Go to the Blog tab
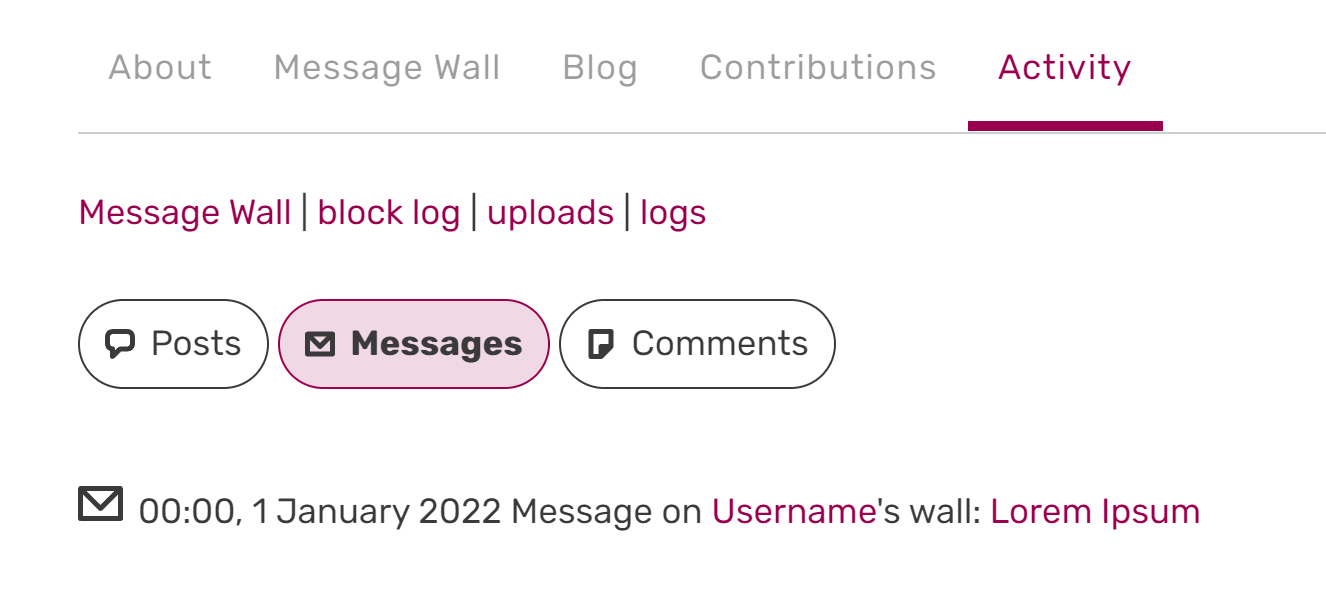Screen dimensions: 1326x600 600,68
